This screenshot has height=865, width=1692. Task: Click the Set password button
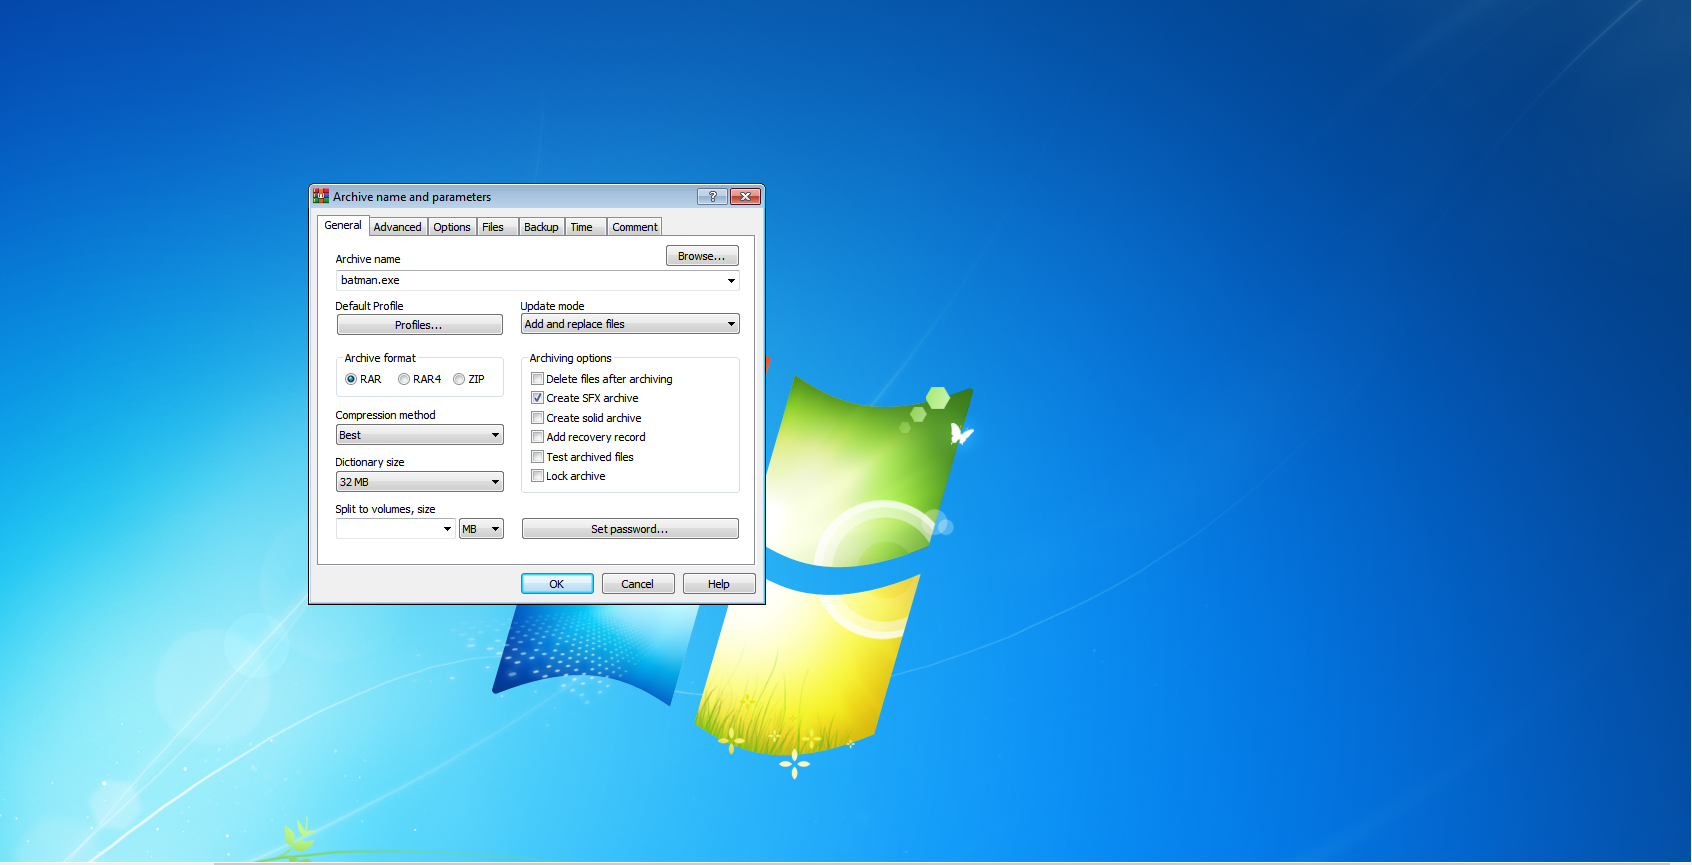[x=630, y=529]
